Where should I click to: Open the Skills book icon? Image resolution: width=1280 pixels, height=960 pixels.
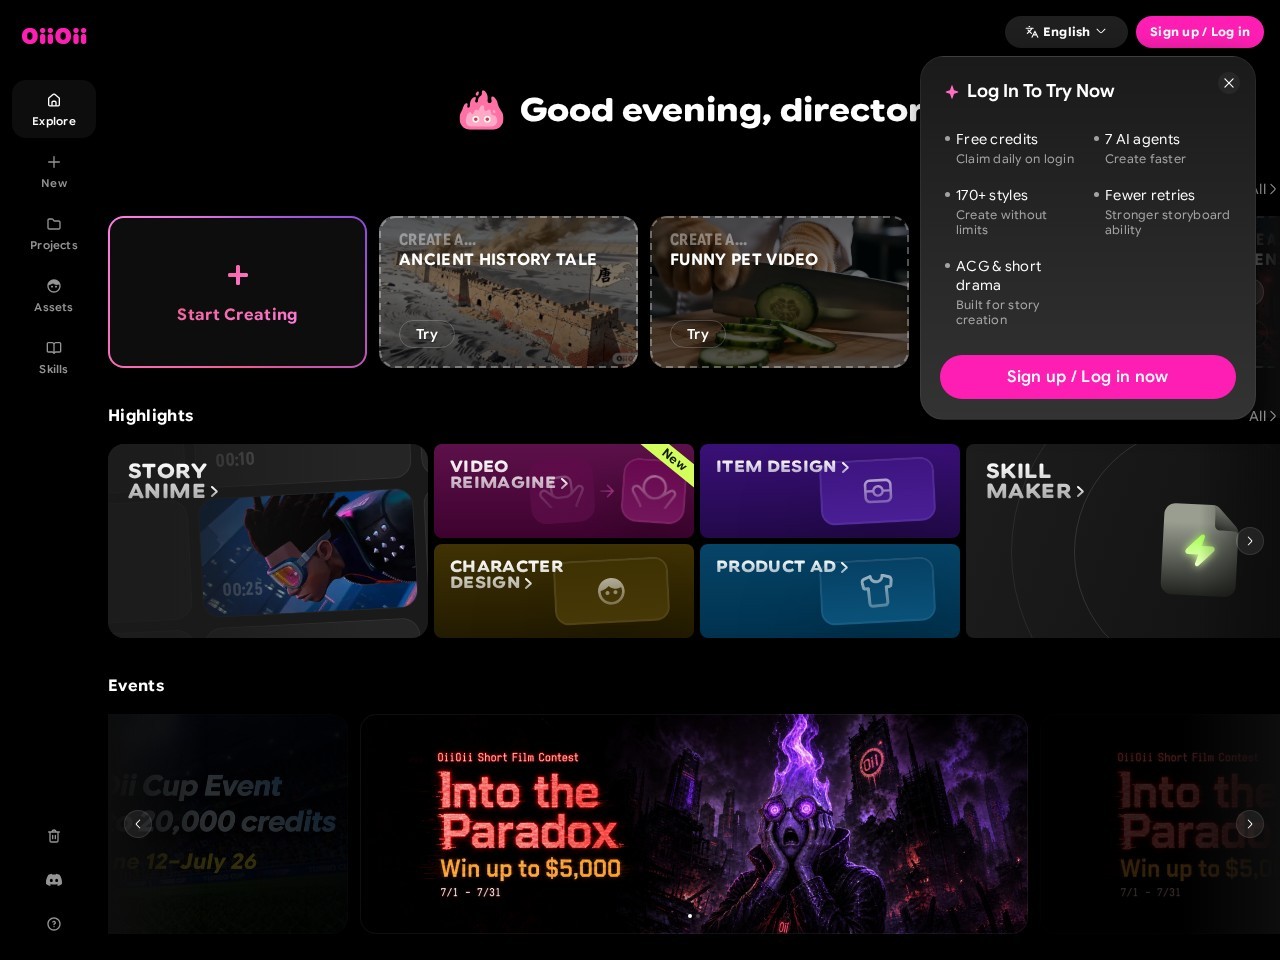54,348
